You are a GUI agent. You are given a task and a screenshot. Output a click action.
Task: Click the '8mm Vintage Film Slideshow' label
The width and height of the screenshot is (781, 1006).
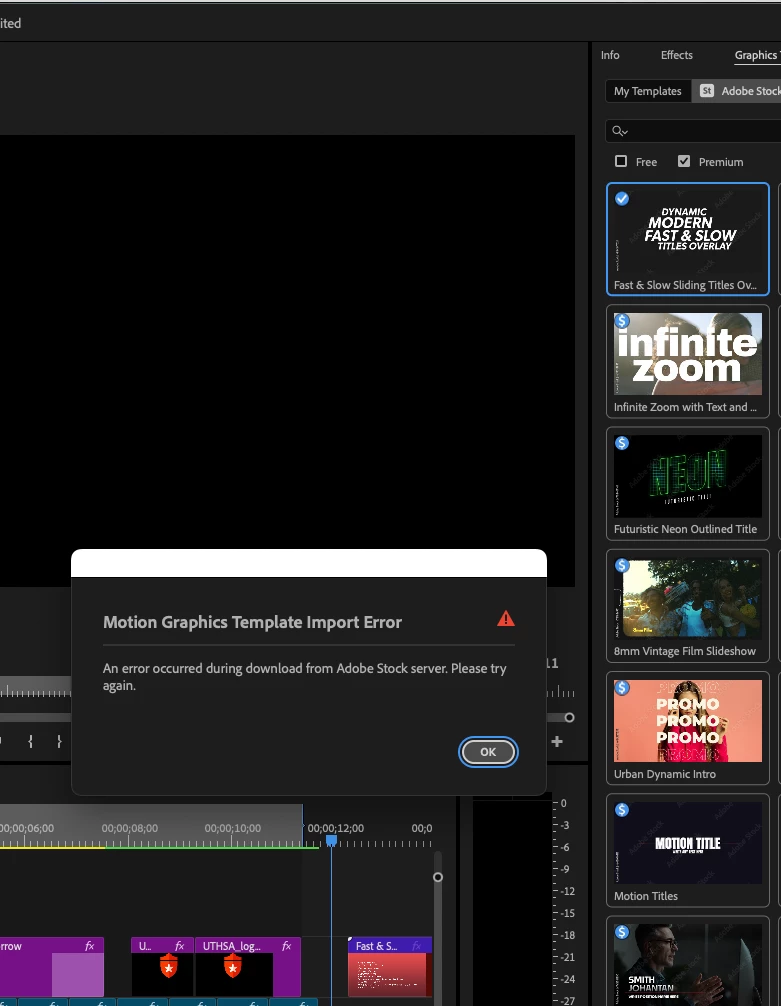(685, 651)
